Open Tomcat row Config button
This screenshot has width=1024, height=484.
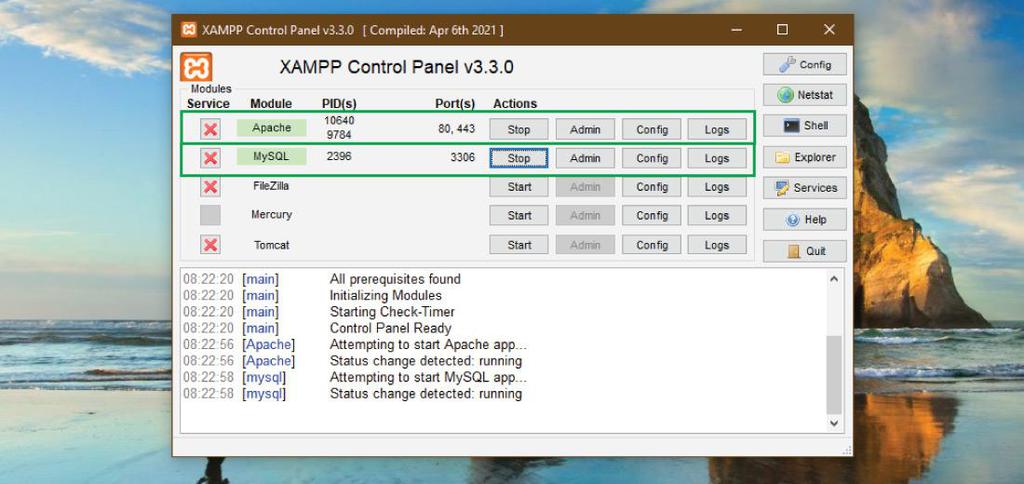[652, 245]
